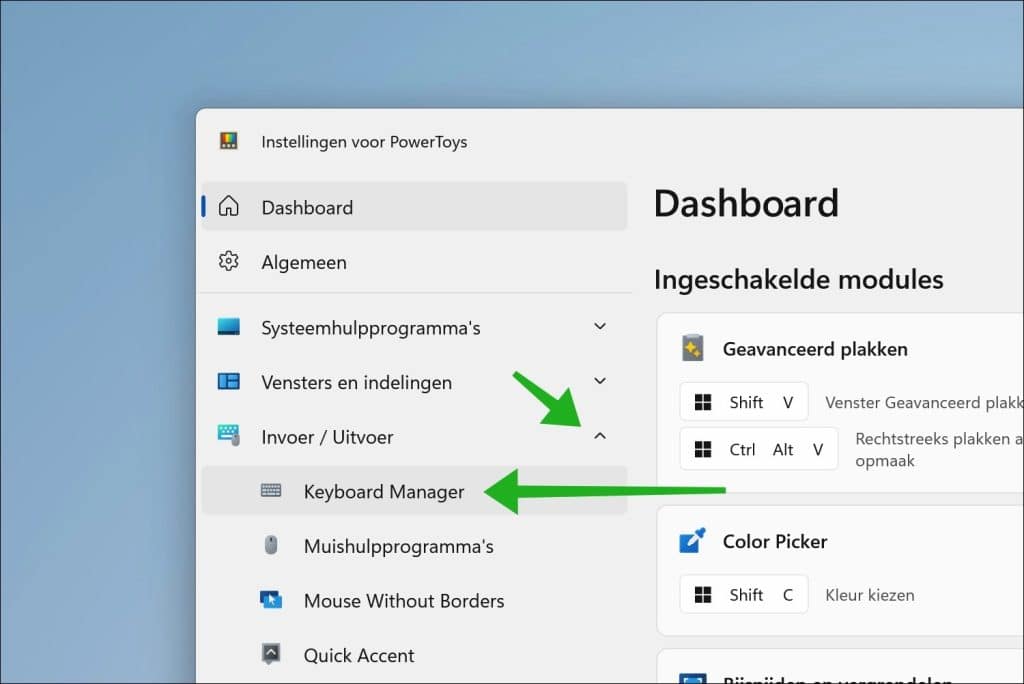The image size is (1024, 684).
Task: Click the Venster Geavanceerd plakken description text
Action: pyautogui.click(x=924, y=402)
